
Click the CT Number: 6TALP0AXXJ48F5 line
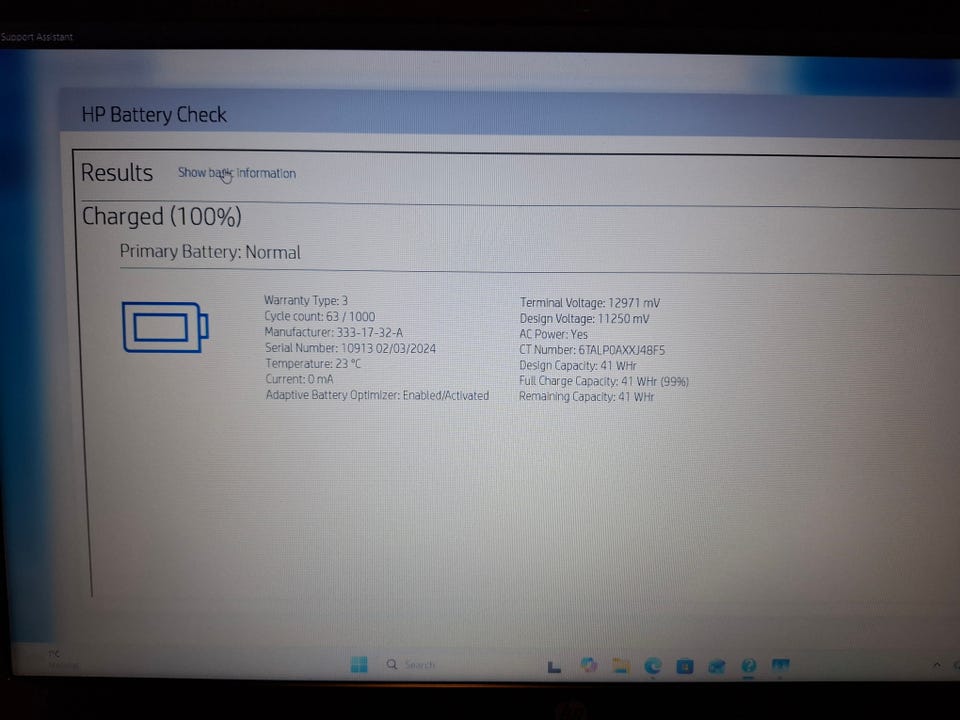click(592, 350)
